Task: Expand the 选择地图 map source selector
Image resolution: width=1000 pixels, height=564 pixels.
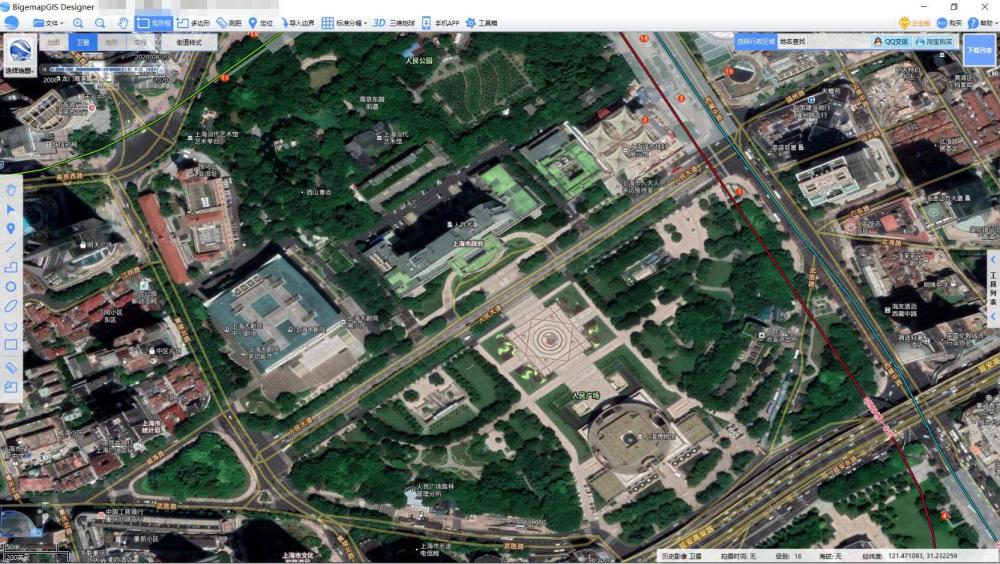Action: tap(20, 56)
